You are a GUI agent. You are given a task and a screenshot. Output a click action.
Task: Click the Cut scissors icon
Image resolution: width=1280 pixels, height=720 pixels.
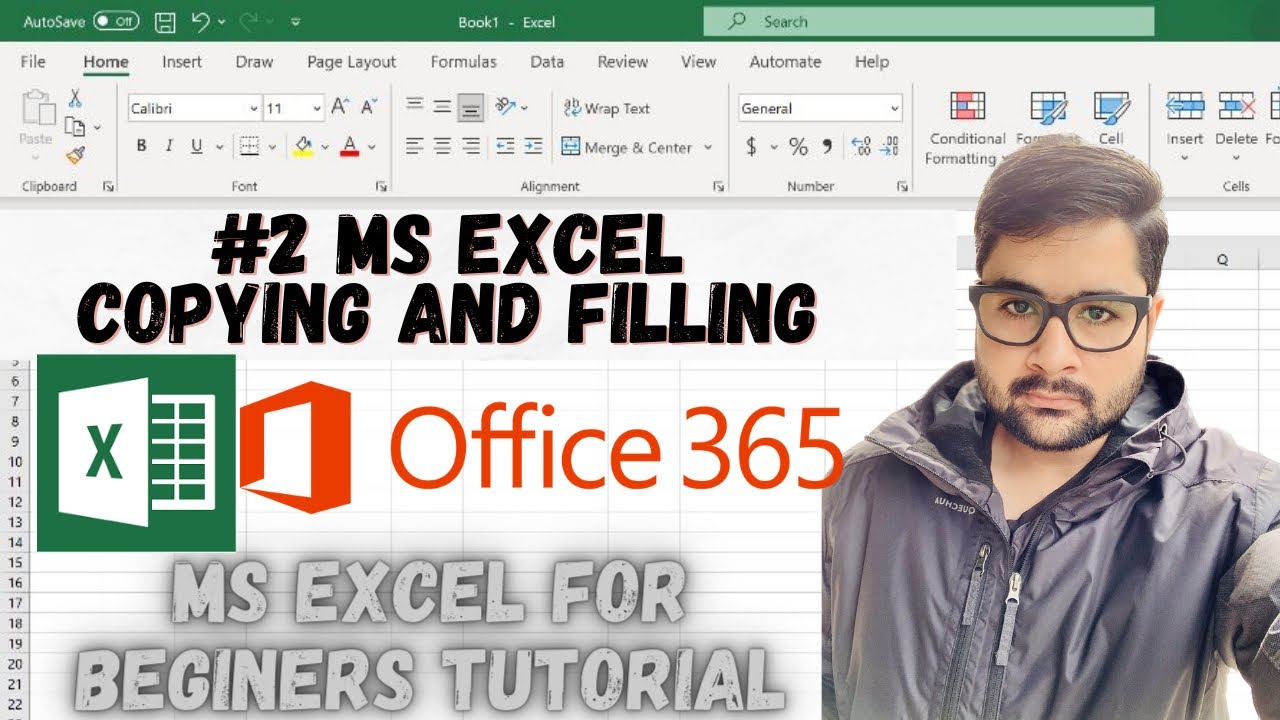[75, 99]
